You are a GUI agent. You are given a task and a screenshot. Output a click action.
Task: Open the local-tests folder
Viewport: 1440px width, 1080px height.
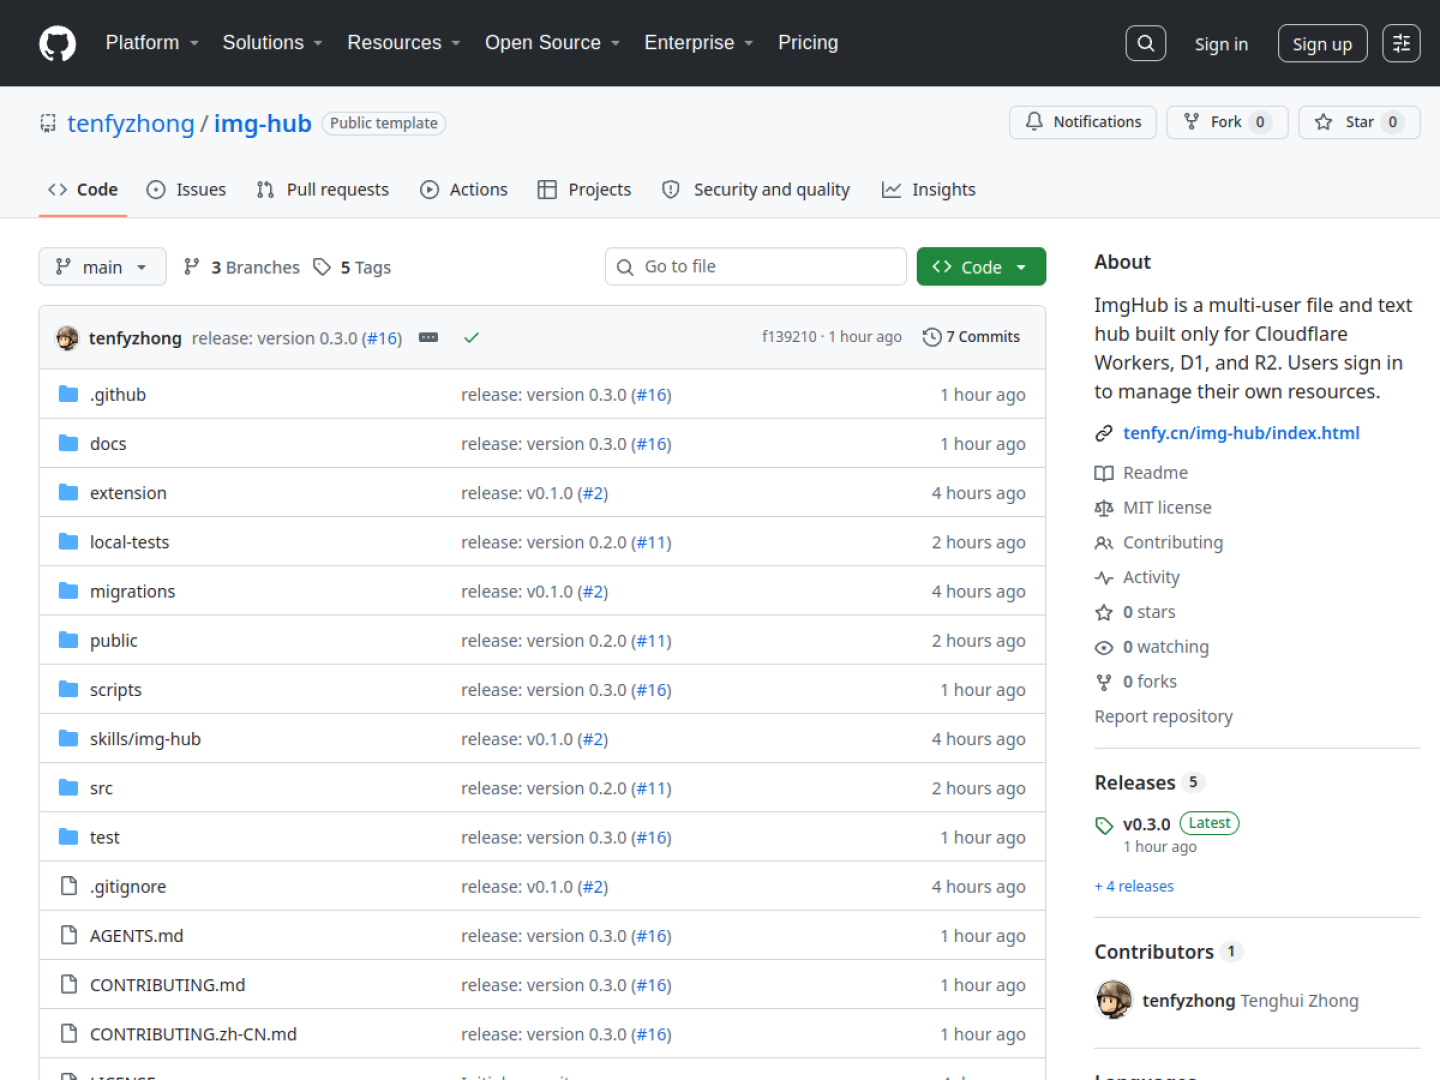pos(129,542)
